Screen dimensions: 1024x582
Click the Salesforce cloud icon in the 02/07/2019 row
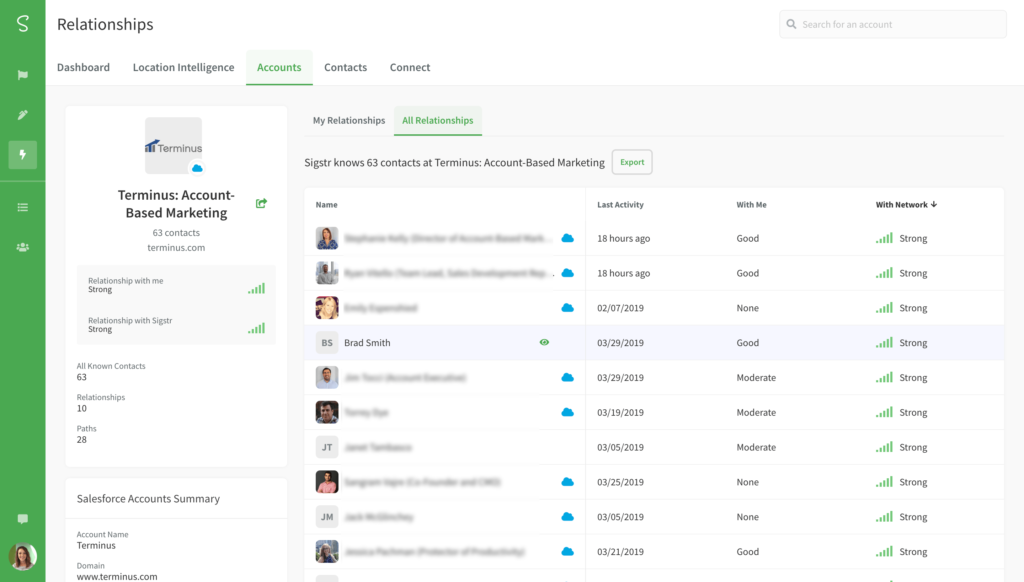coord(568,308)
